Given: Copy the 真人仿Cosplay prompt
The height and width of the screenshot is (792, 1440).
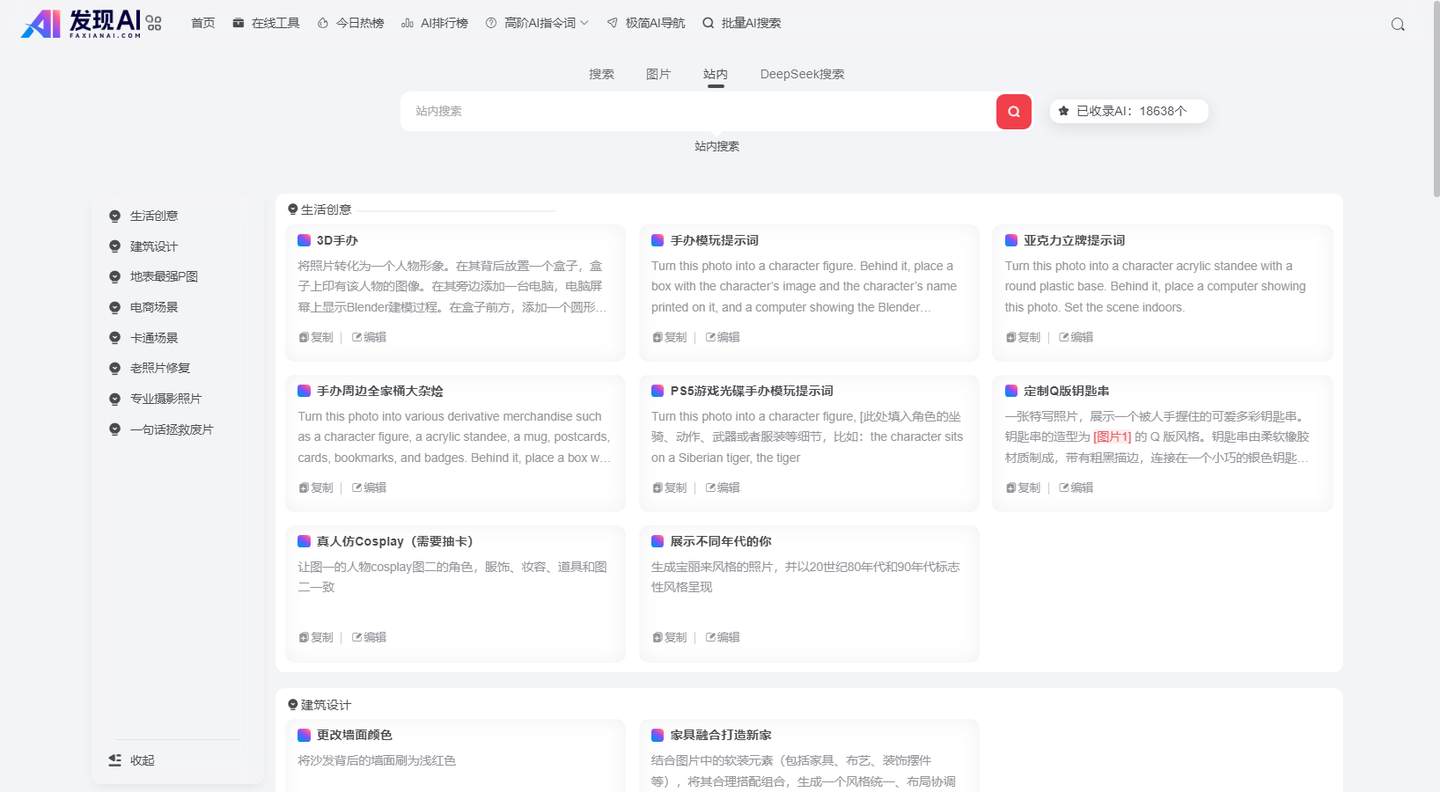Looking at the screenshot, I should coord(316,637).
